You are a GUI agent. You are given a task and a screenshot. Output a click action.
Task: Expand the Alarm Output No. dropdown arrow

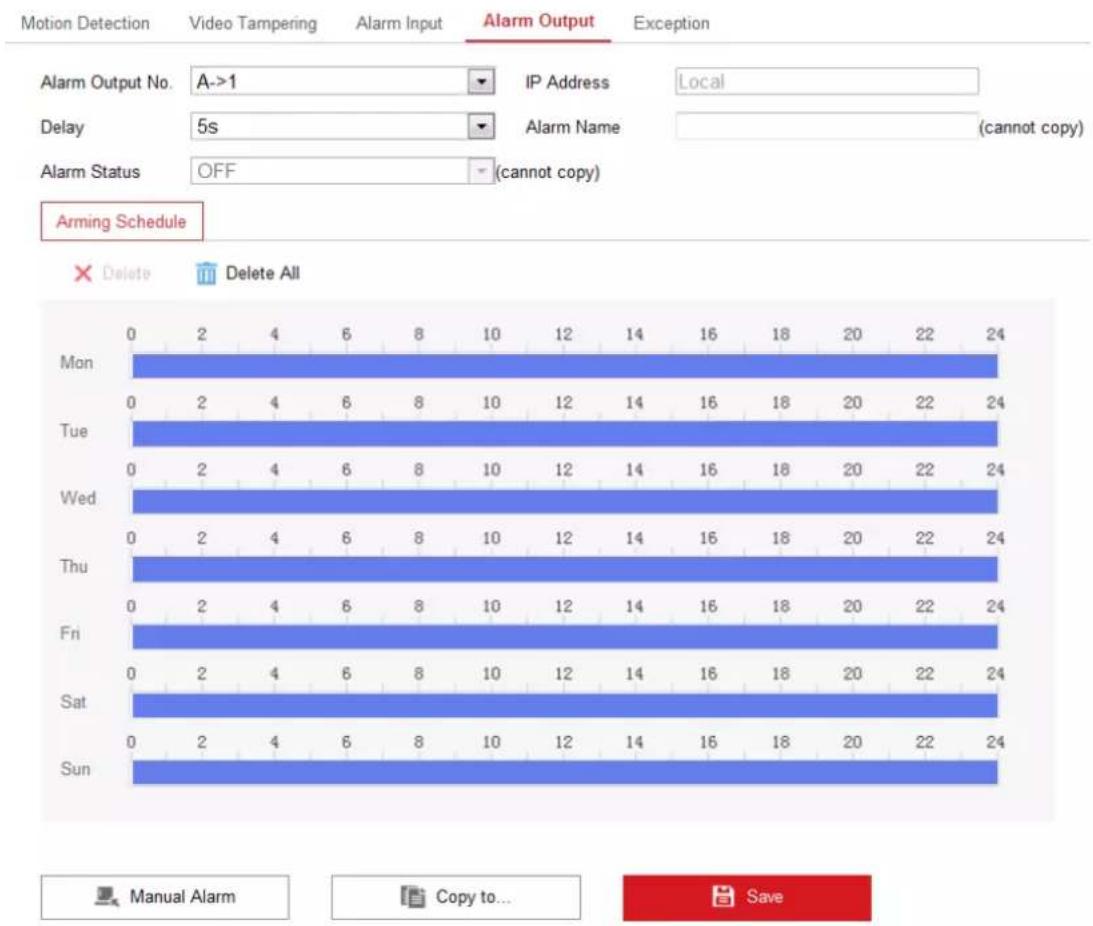[x=481, y=82]
